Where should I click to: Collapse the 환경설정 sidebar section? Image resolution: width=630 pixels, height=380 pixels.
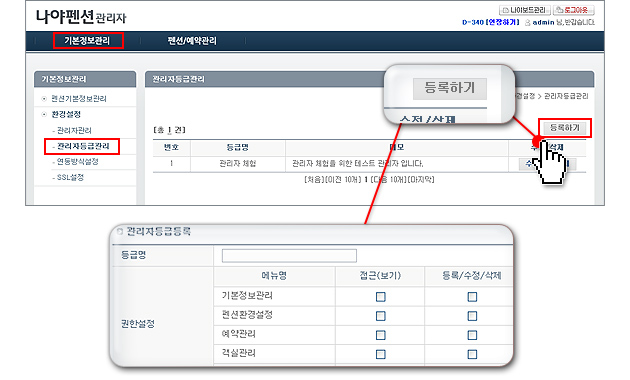click(x=66, y=114)
